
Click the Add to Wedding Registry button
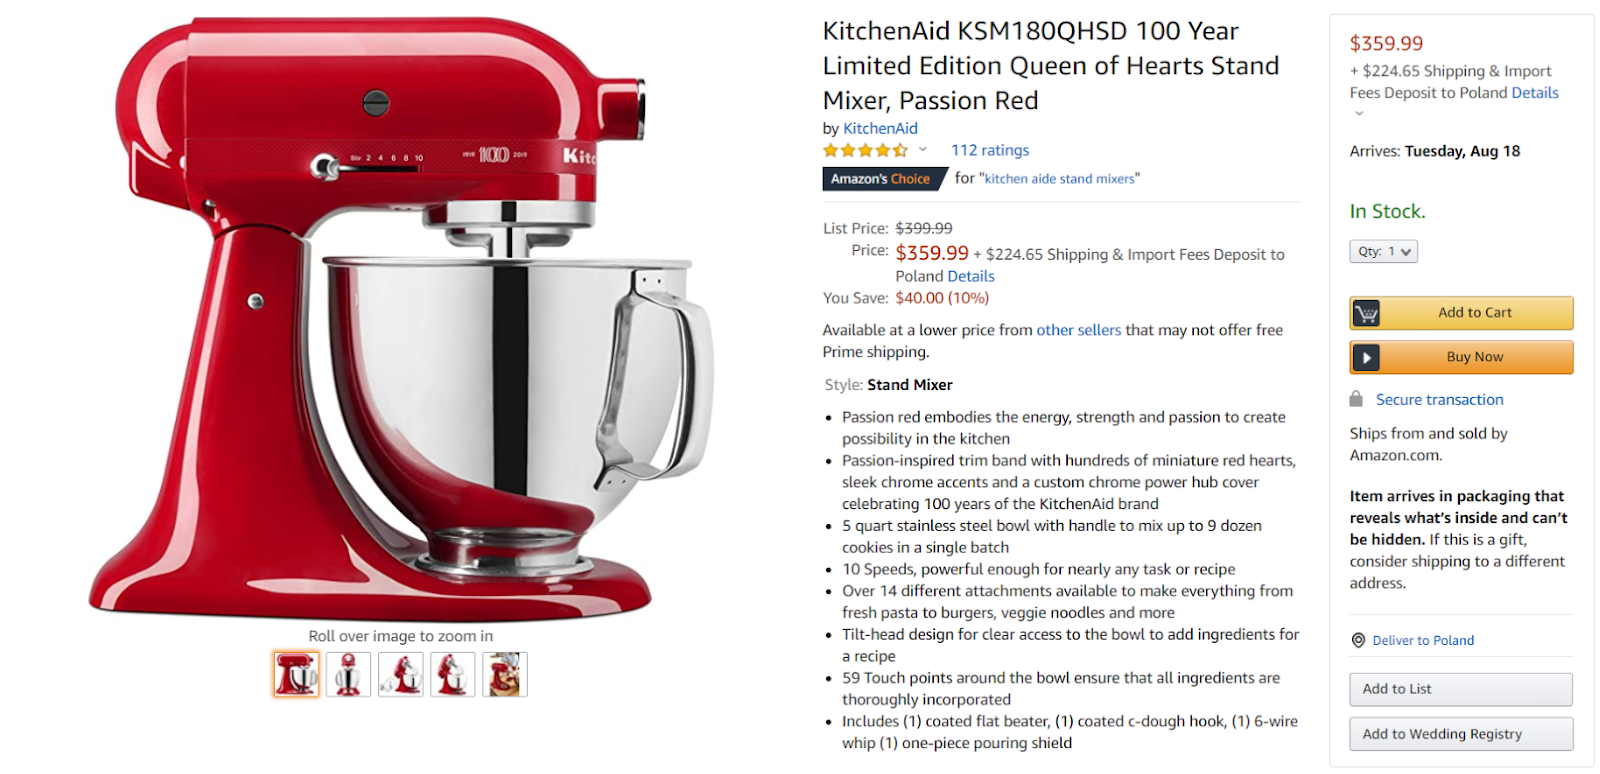tap(1461, 734)
